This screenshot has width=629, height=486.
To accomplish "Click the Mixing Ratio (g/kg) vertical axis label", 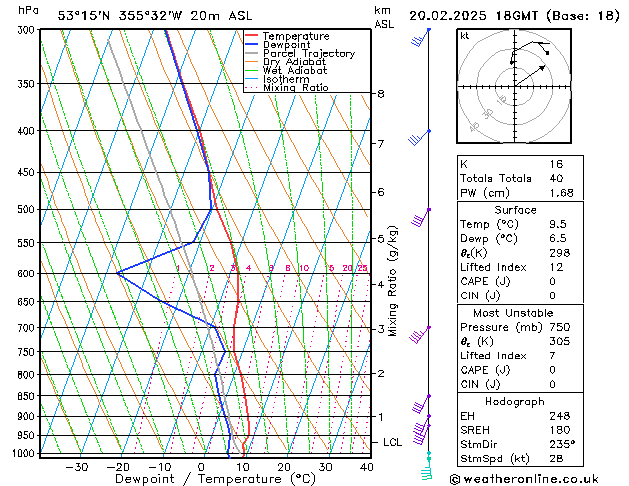I will point(393,281).
